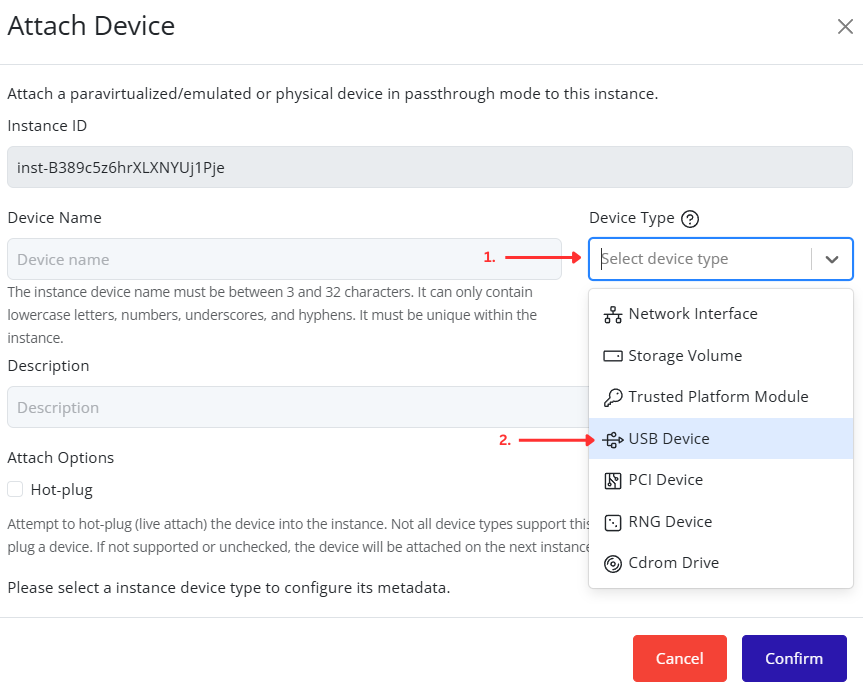Click the Device Type label
Viewport: 863px width, 695px height.
[632, 218]
